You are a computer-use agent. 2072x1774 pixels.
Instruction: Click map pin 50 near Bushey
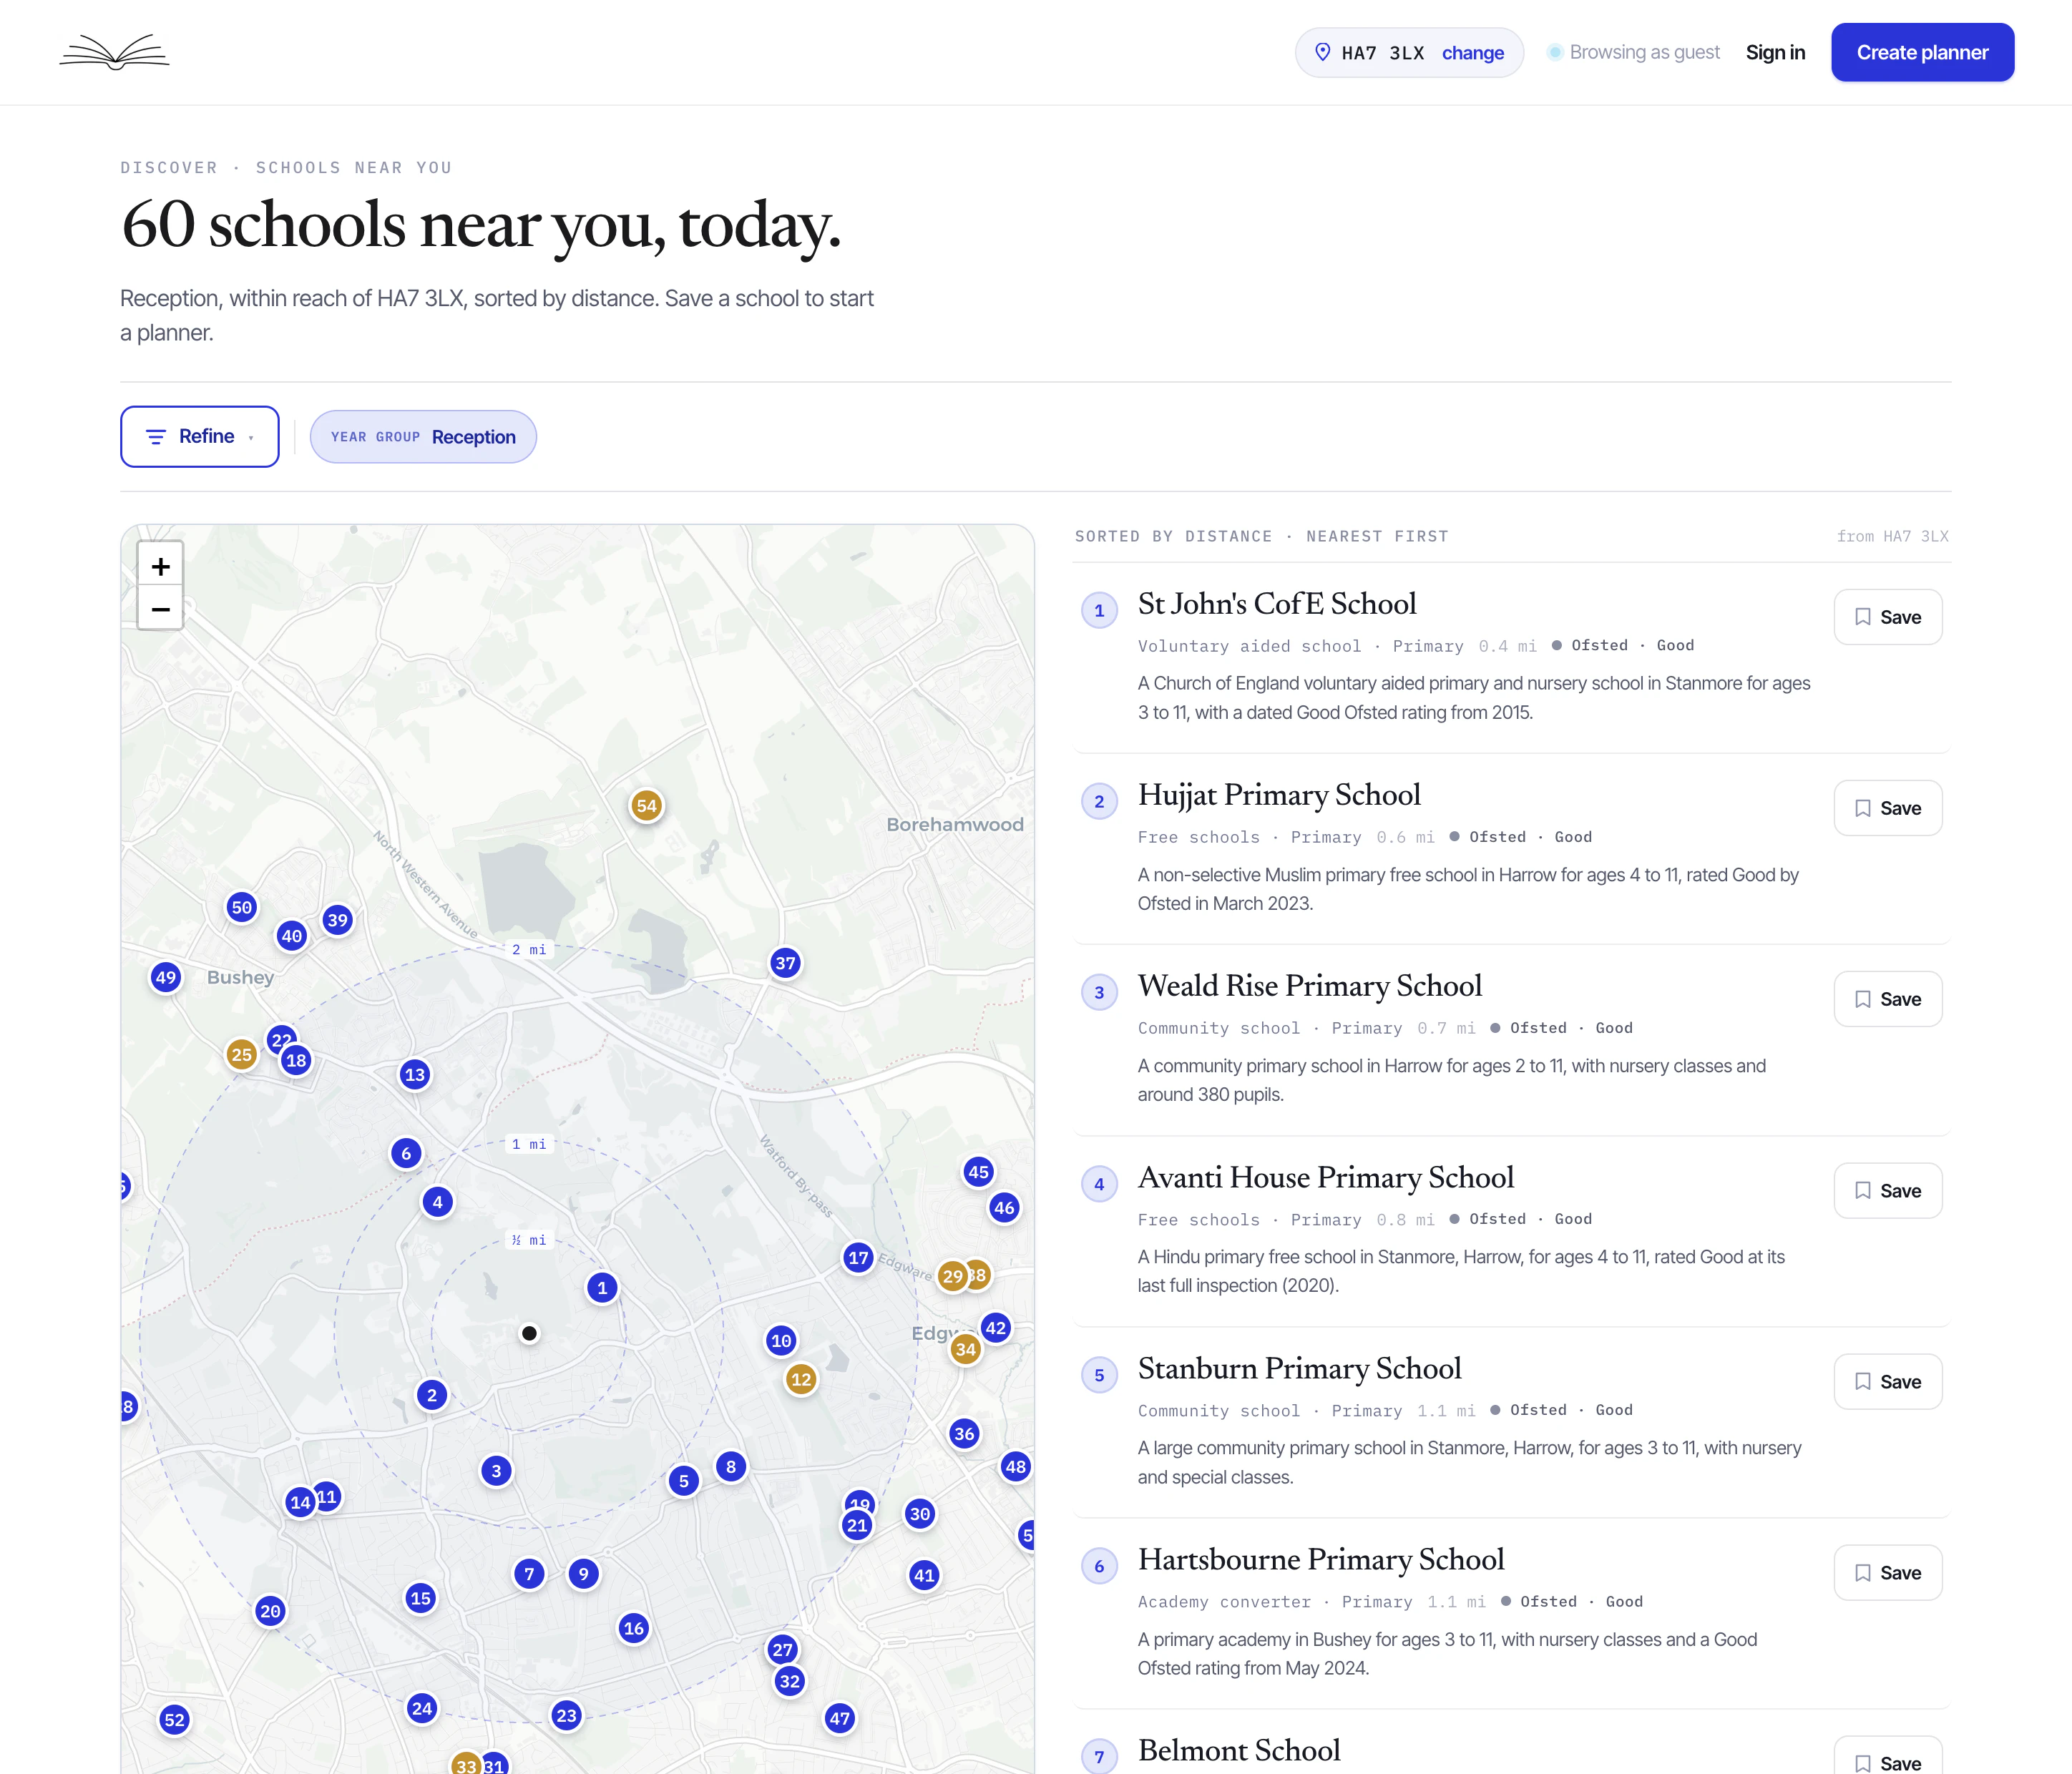tap(242, 908)
